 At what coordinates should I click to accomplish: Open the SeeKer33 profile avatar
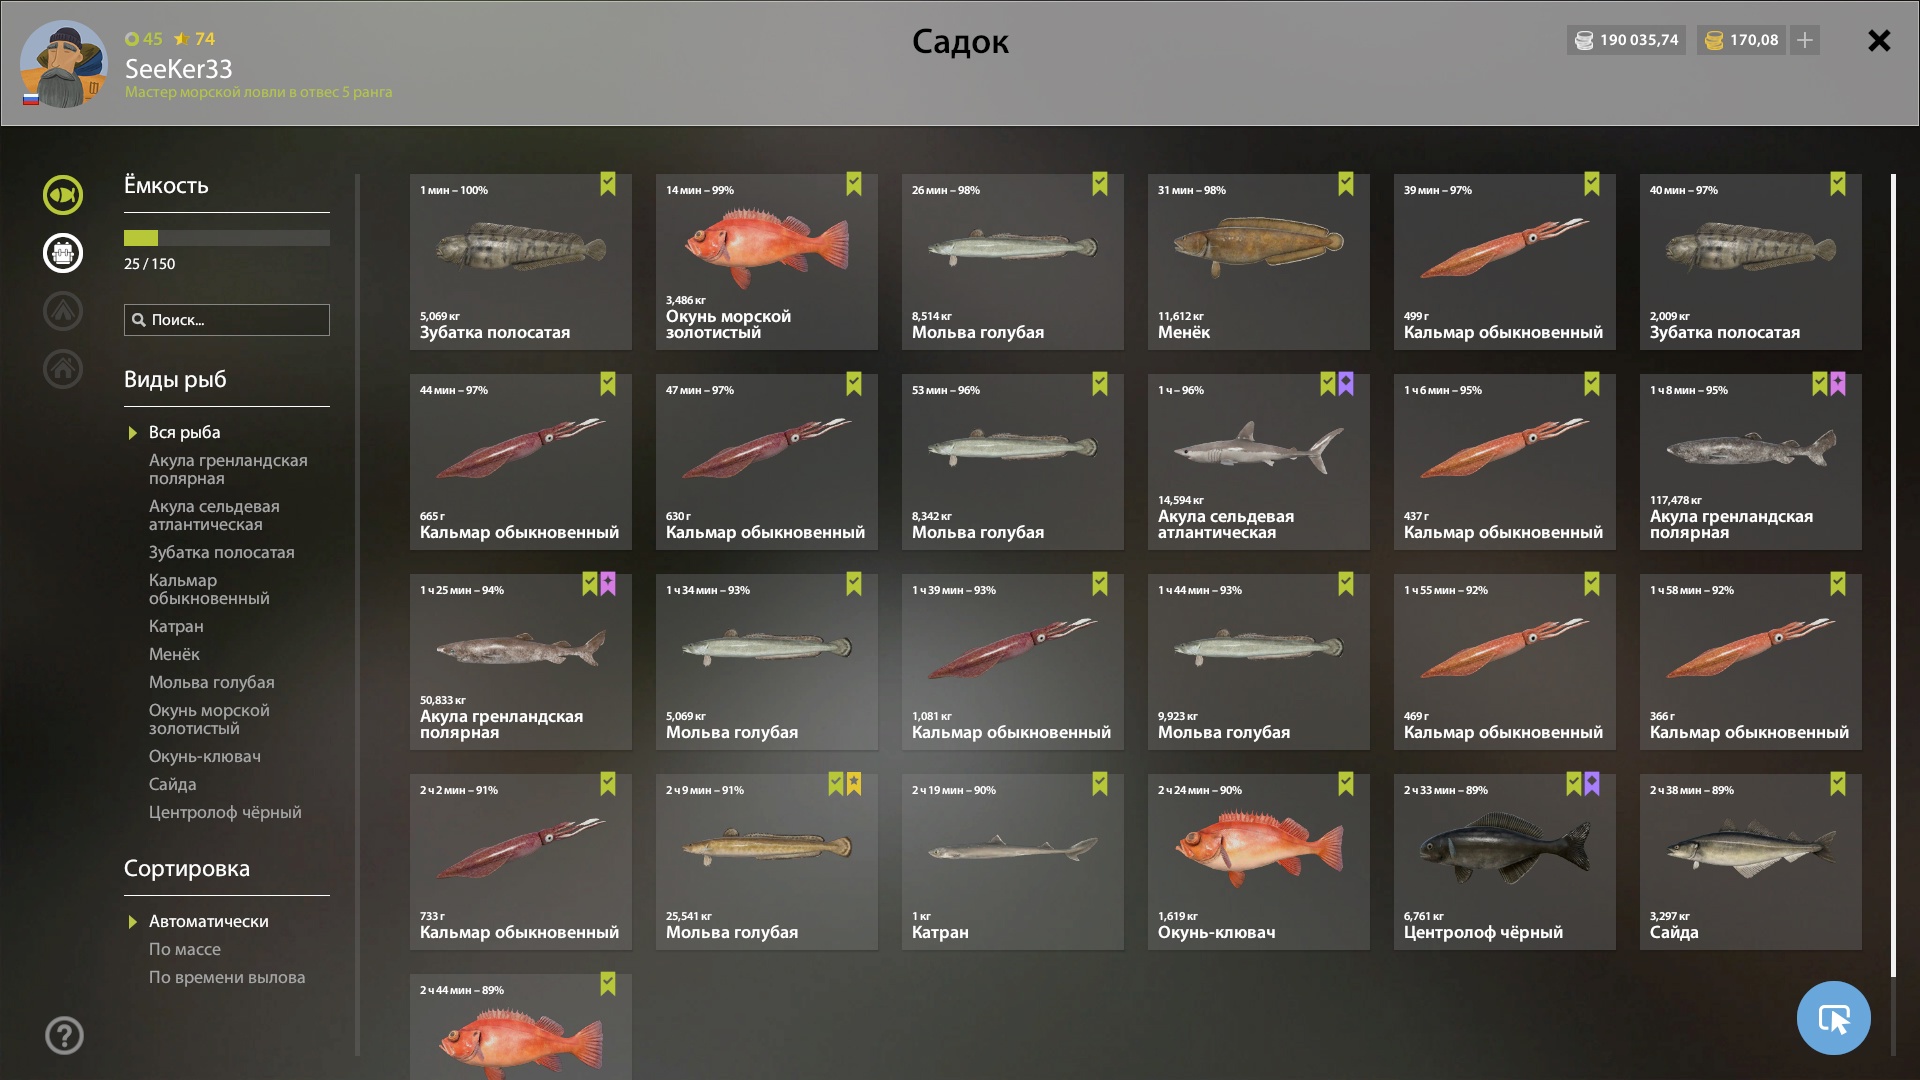point(64,64)
